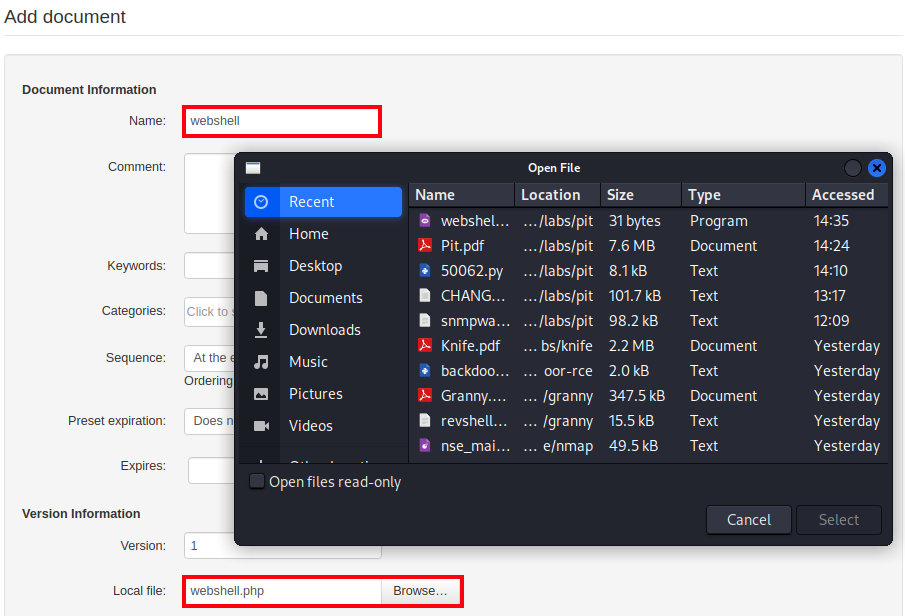Click the 49.5 kB size cell
Image resolution: width=905 pixels, height=616 pixels.
point(633,446)
